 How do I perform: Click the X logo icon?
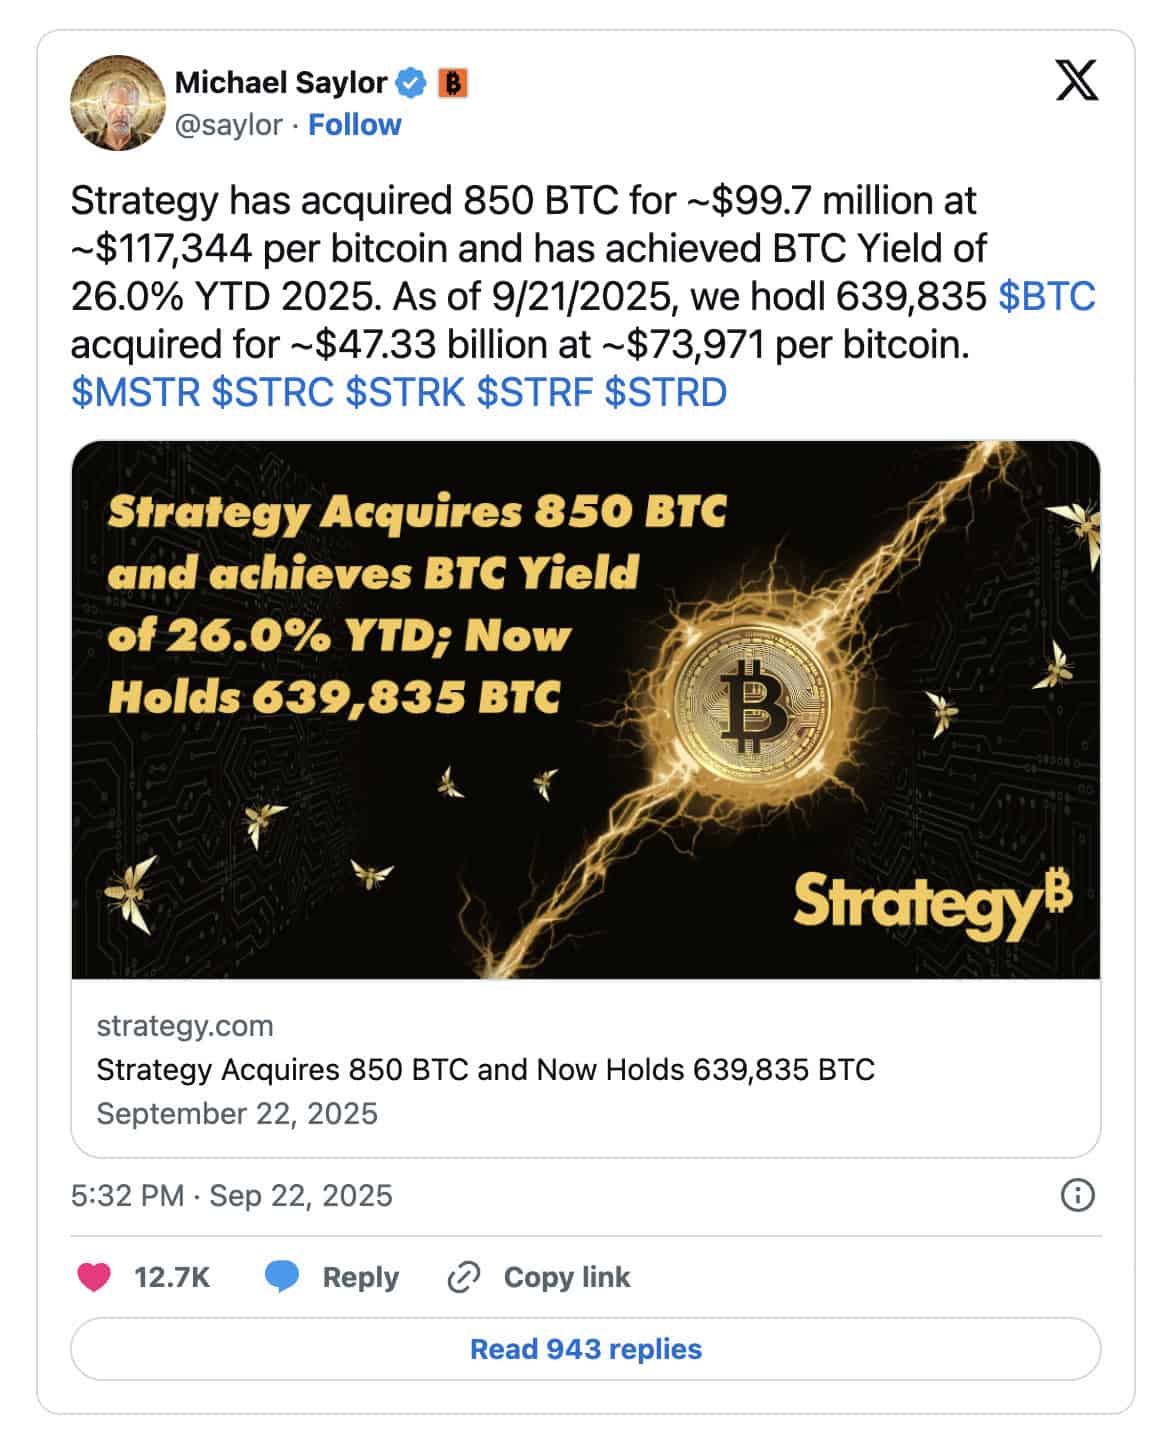[x=1076, y=81]
